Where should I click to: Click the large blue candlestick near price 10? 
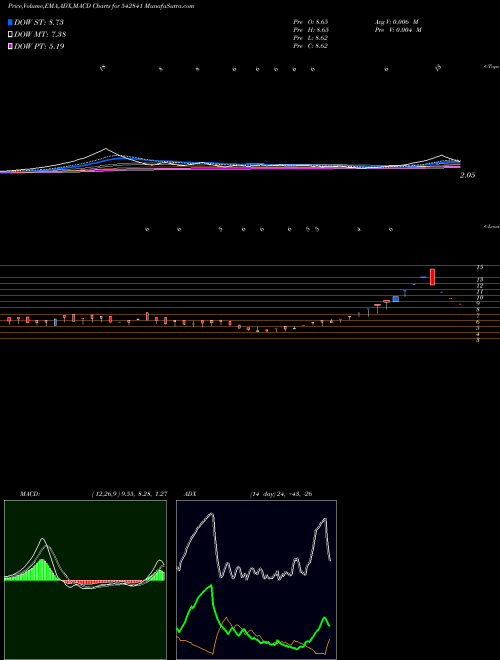(x=396, y=299)
